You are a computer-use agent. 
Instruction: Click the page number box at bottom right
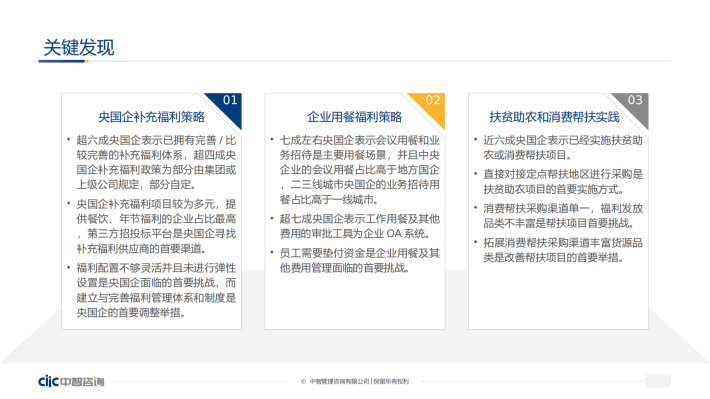coord(658,381)
